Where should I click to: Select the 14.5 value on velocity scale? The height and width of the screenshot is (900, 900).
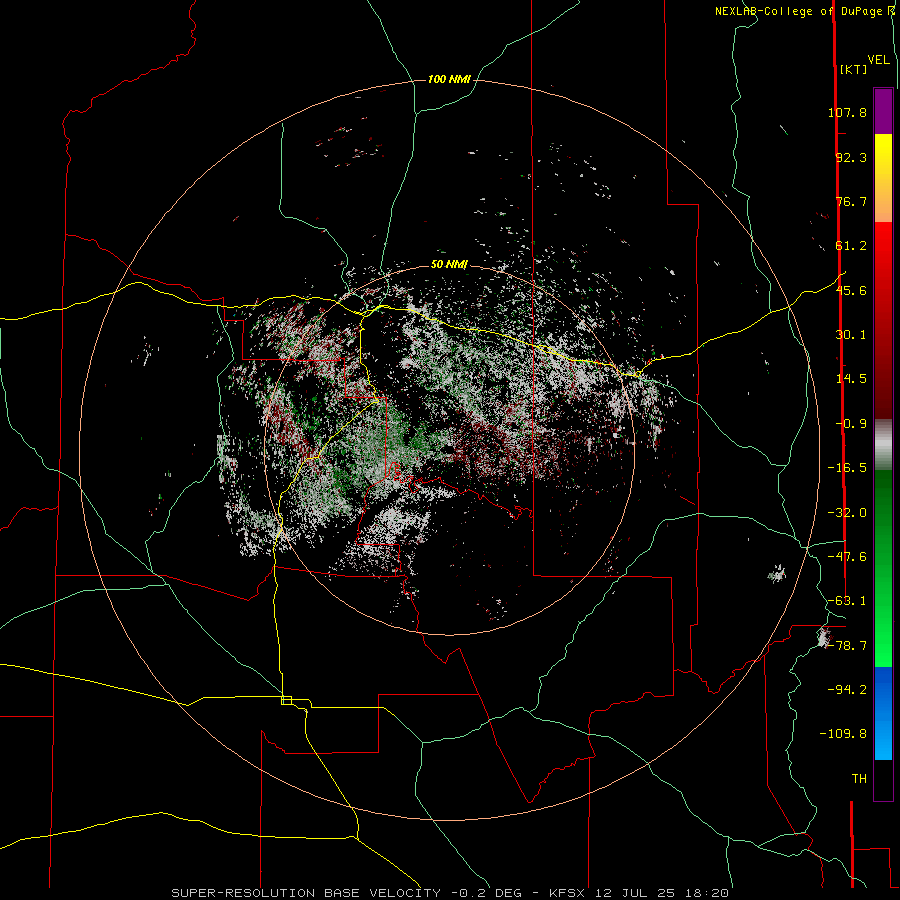coord(851,379)
